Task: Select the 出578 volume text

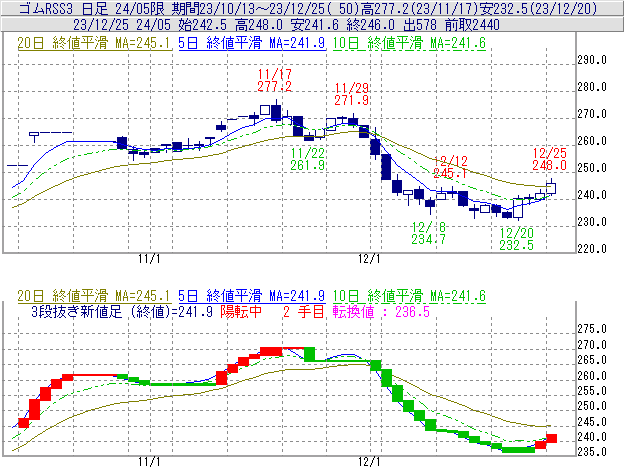Action: (x=420, y=25)
